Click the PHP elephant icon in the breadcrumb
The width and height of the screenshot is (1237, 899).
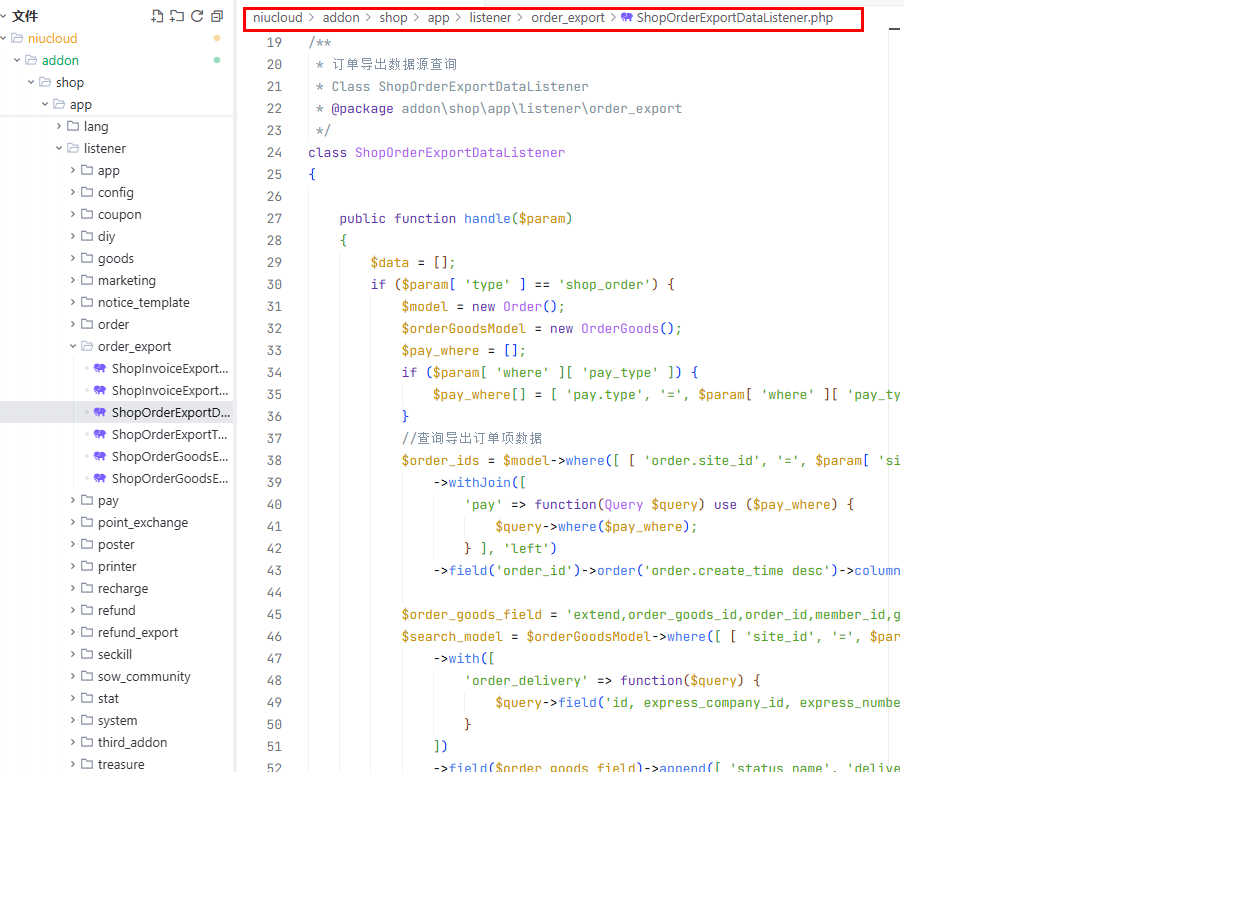click(x=627, y=18)
